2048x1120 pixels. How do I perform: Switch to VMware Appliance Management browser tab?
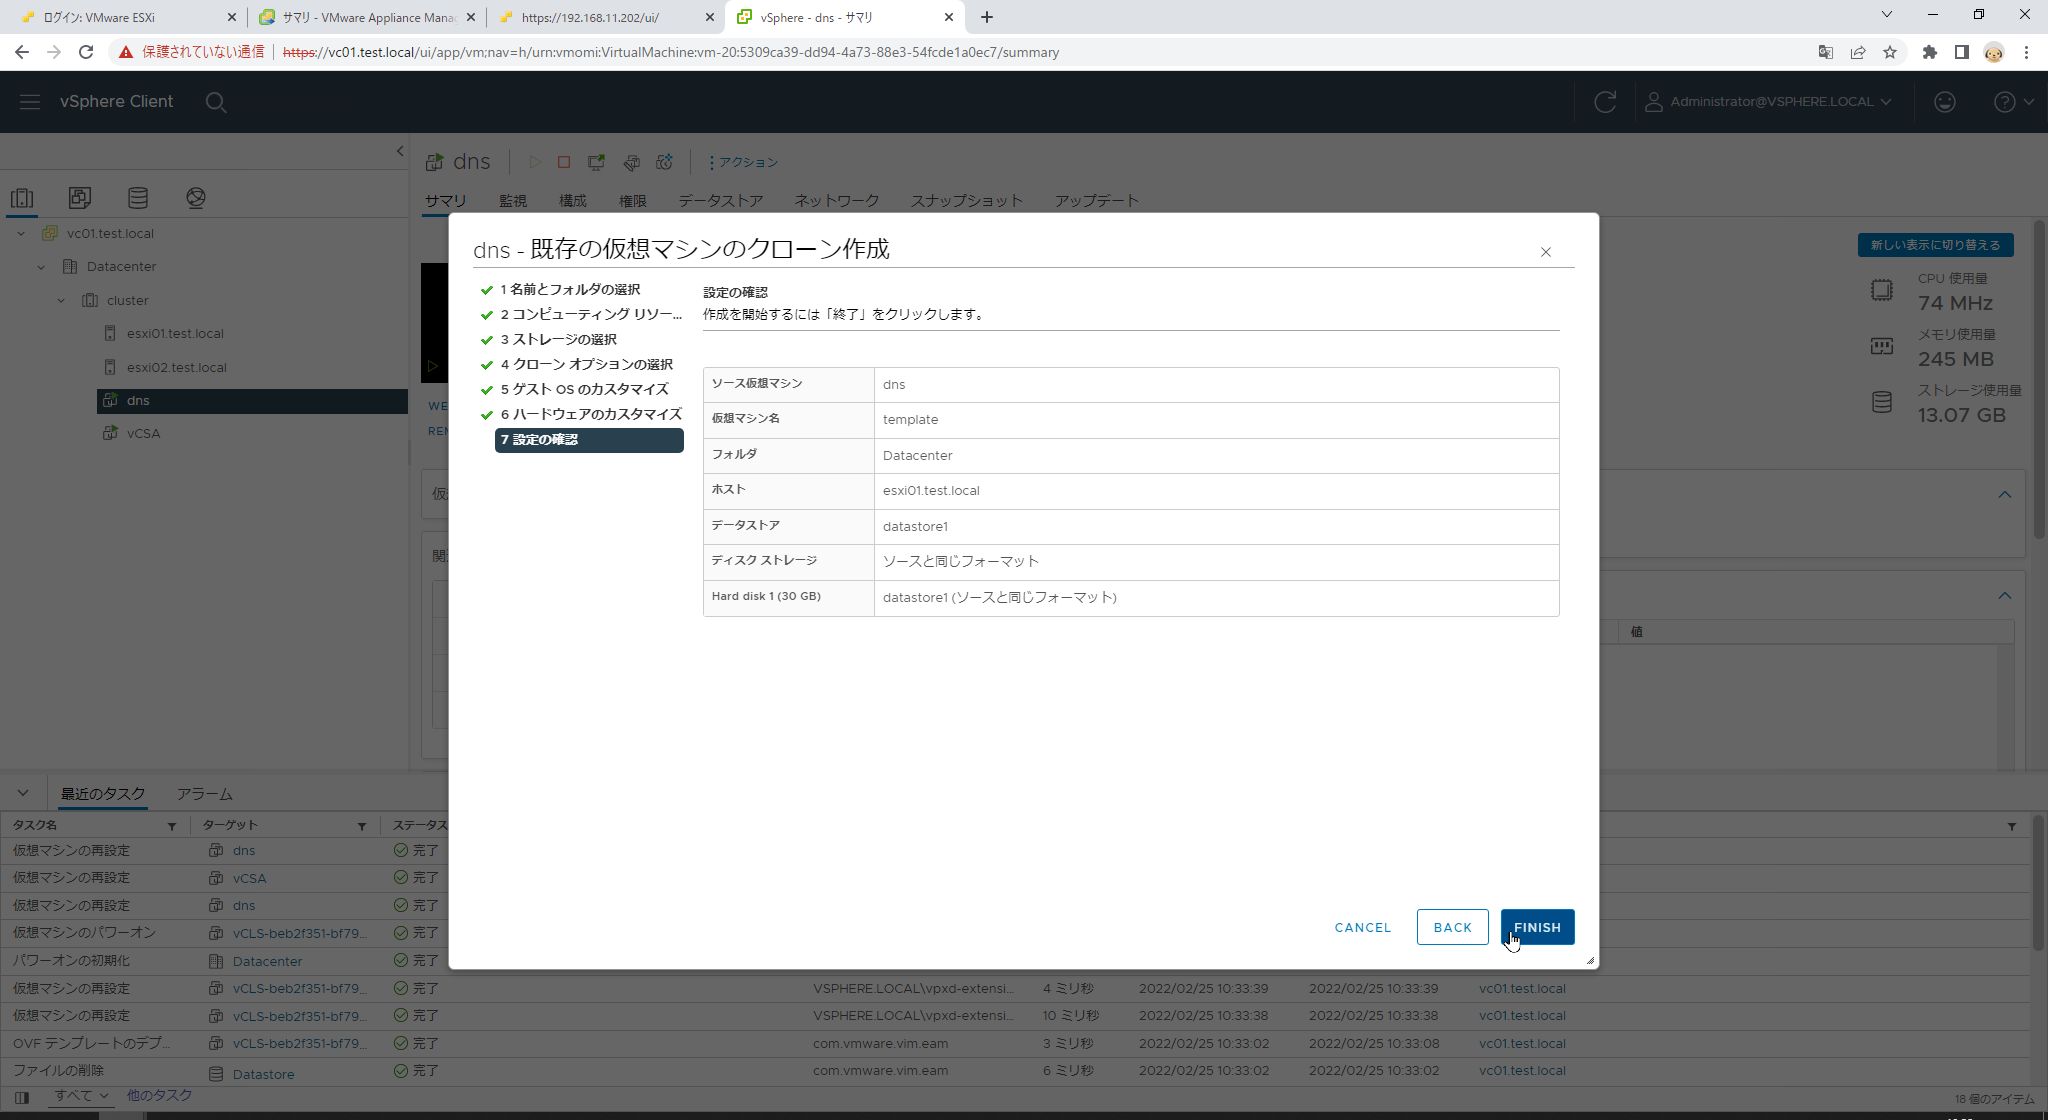tap(367, 17)
